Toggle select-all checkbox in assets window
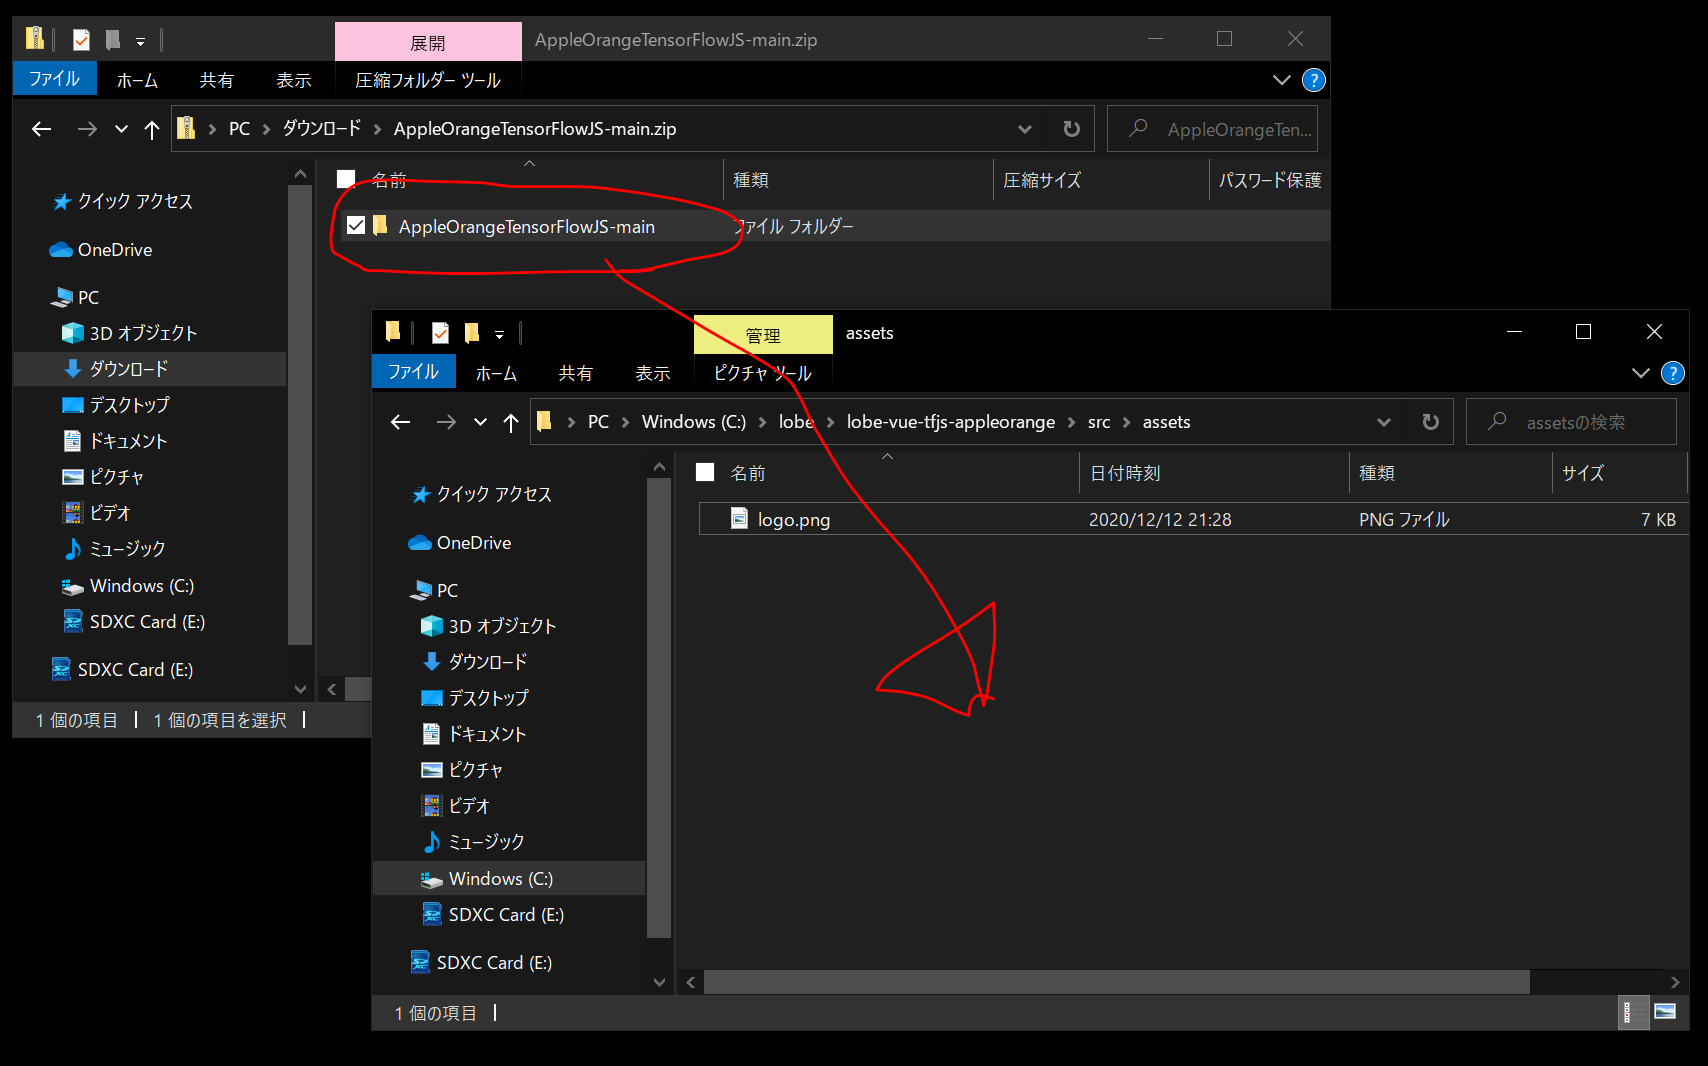 705,472
